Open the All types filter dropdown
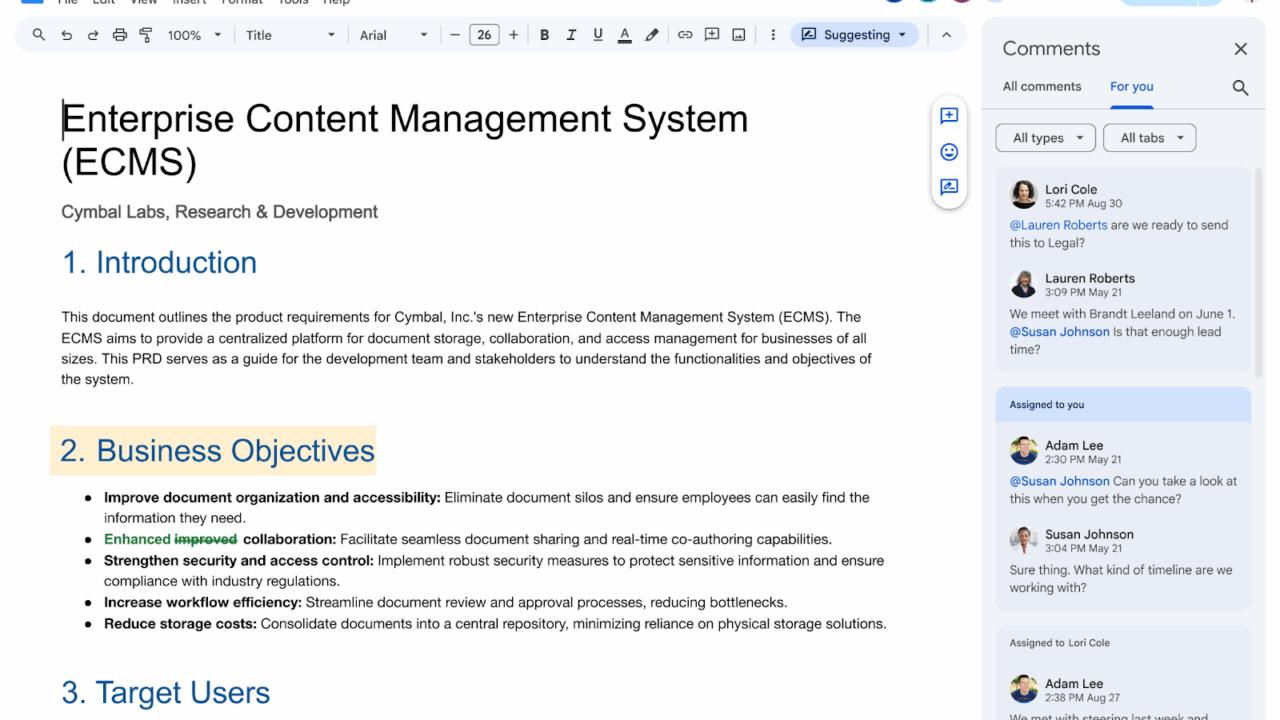This screenshot has height=720, width=1280. point(1046,138)
